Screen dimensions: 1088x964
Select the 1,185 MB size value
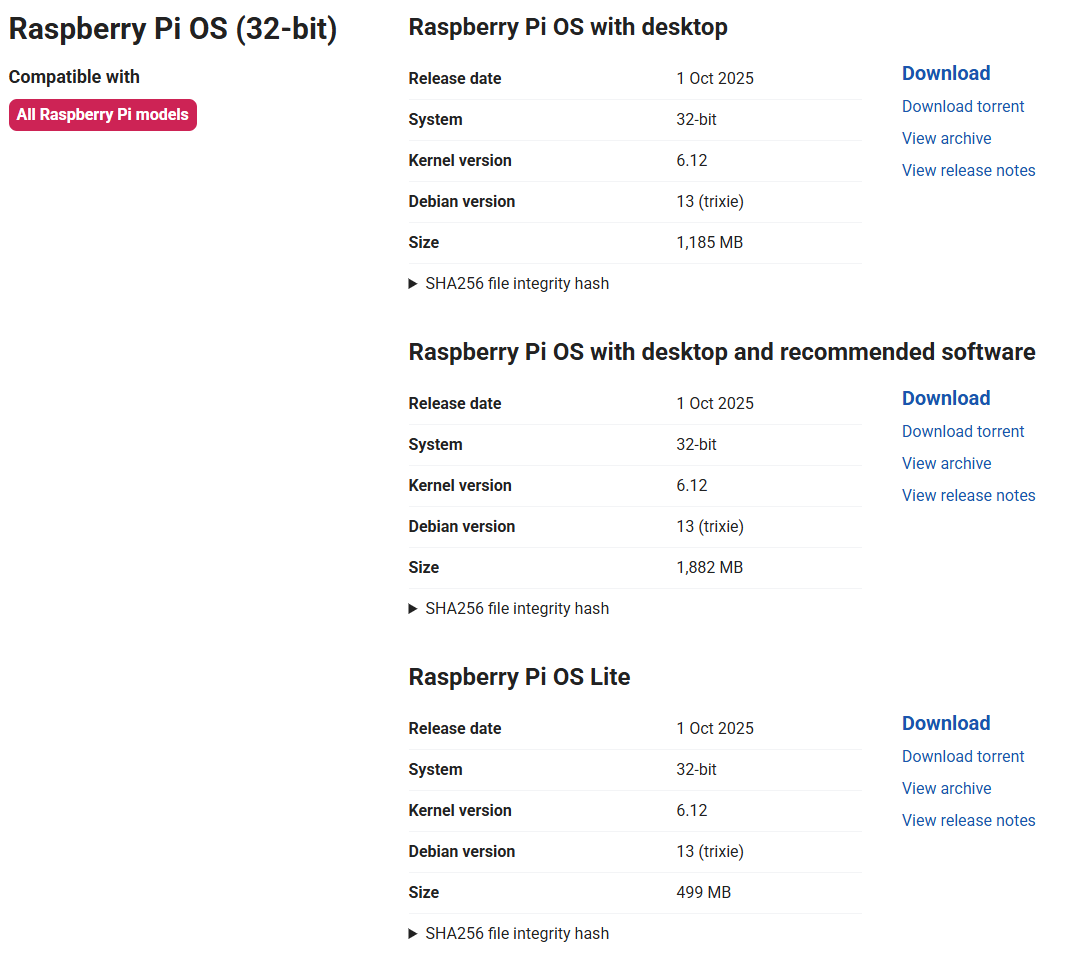(709, 243)
